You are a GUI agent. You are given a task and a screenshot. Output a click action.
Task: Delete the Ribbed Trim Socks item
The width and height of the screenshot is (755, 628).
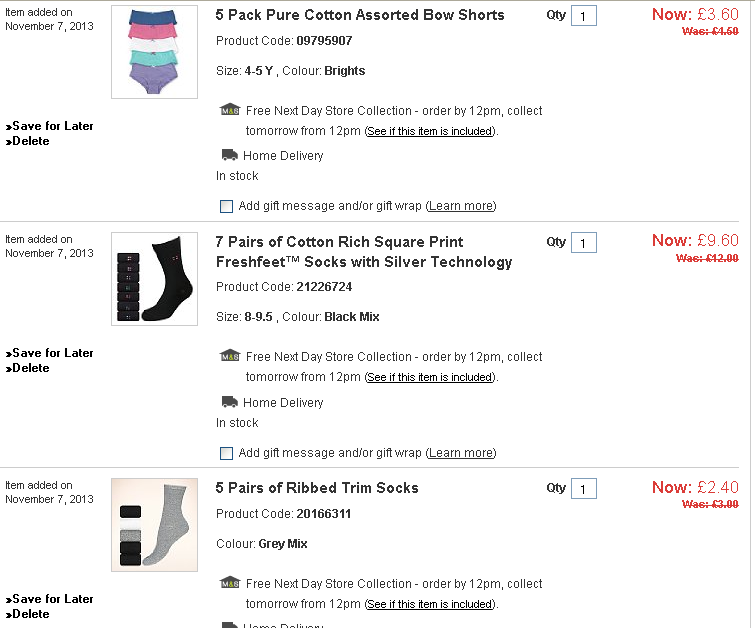click(x=31, y=614)
